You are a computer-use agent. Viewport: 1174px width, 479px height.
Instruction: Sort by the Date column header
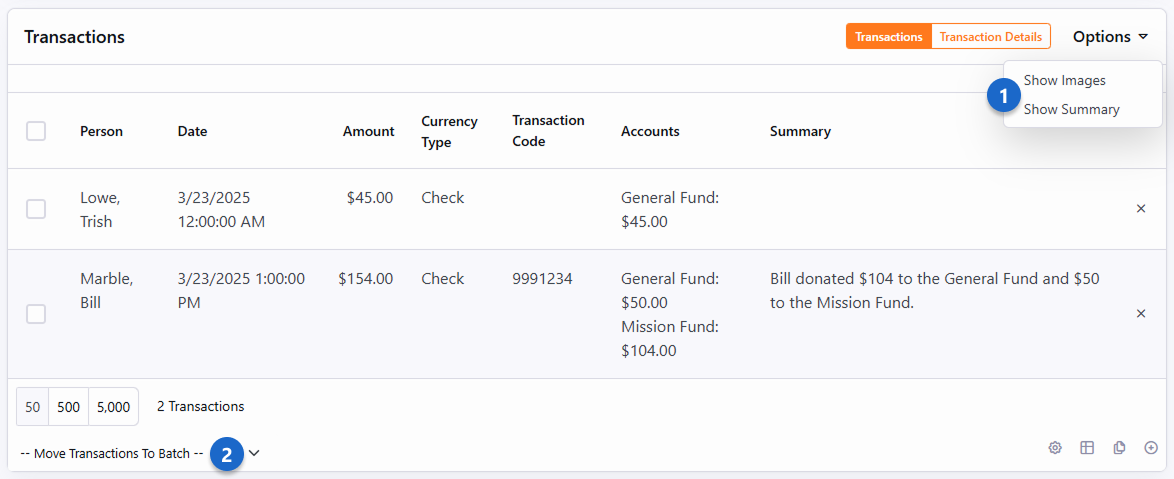point(192,131)
